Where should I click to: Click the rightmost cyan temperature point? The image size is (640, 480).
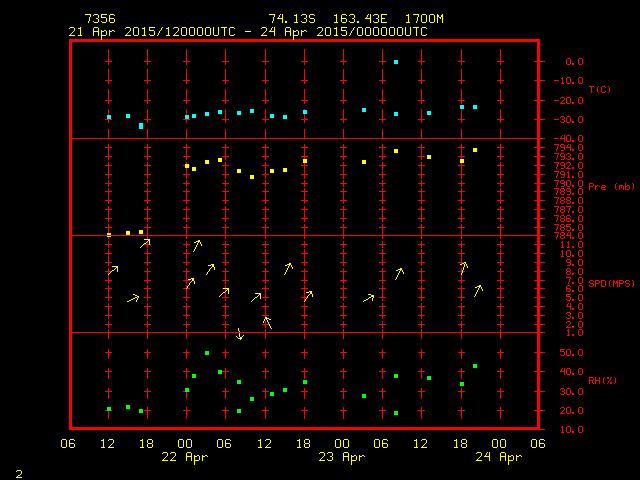(x=475, y=107)
